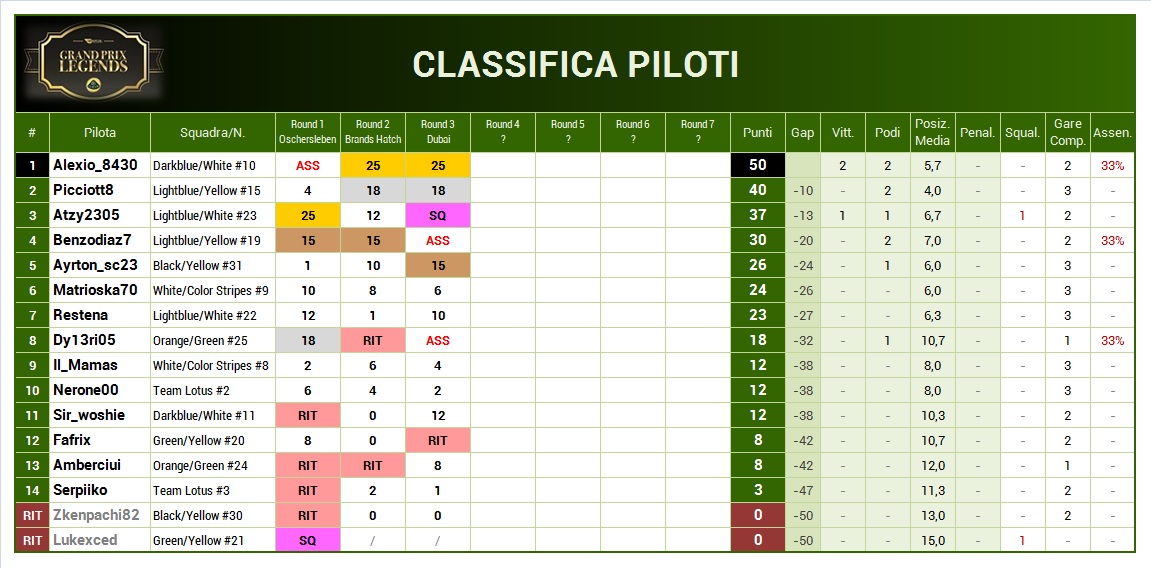Click the Round 1 Oschersleben header
Viewport: 1151px width, 568px height.
point(308,133)
